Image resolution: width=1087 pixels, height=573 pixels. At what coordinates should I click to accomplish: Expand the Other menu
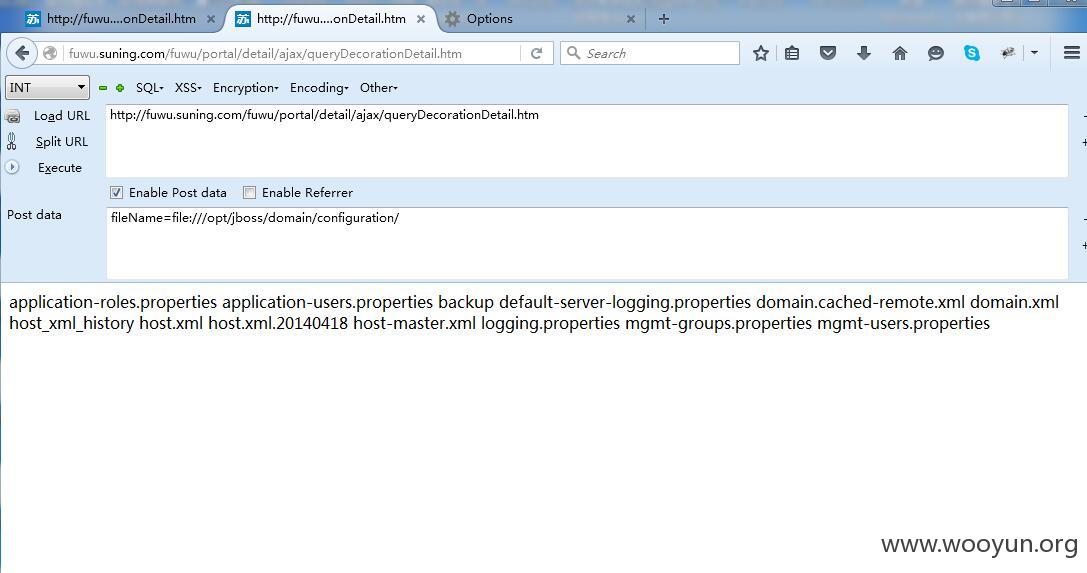[x=379, y=88]
